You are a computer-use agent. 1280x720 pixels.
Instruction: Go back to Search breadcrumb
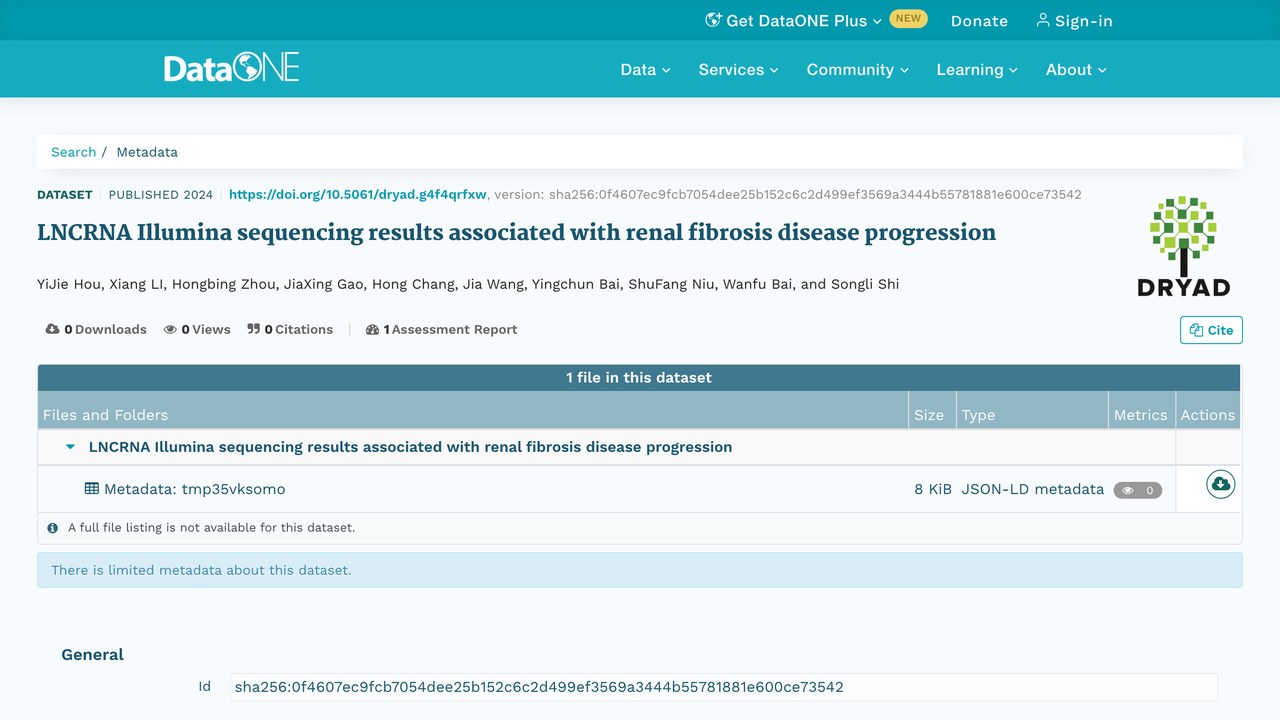pos(74,152)
